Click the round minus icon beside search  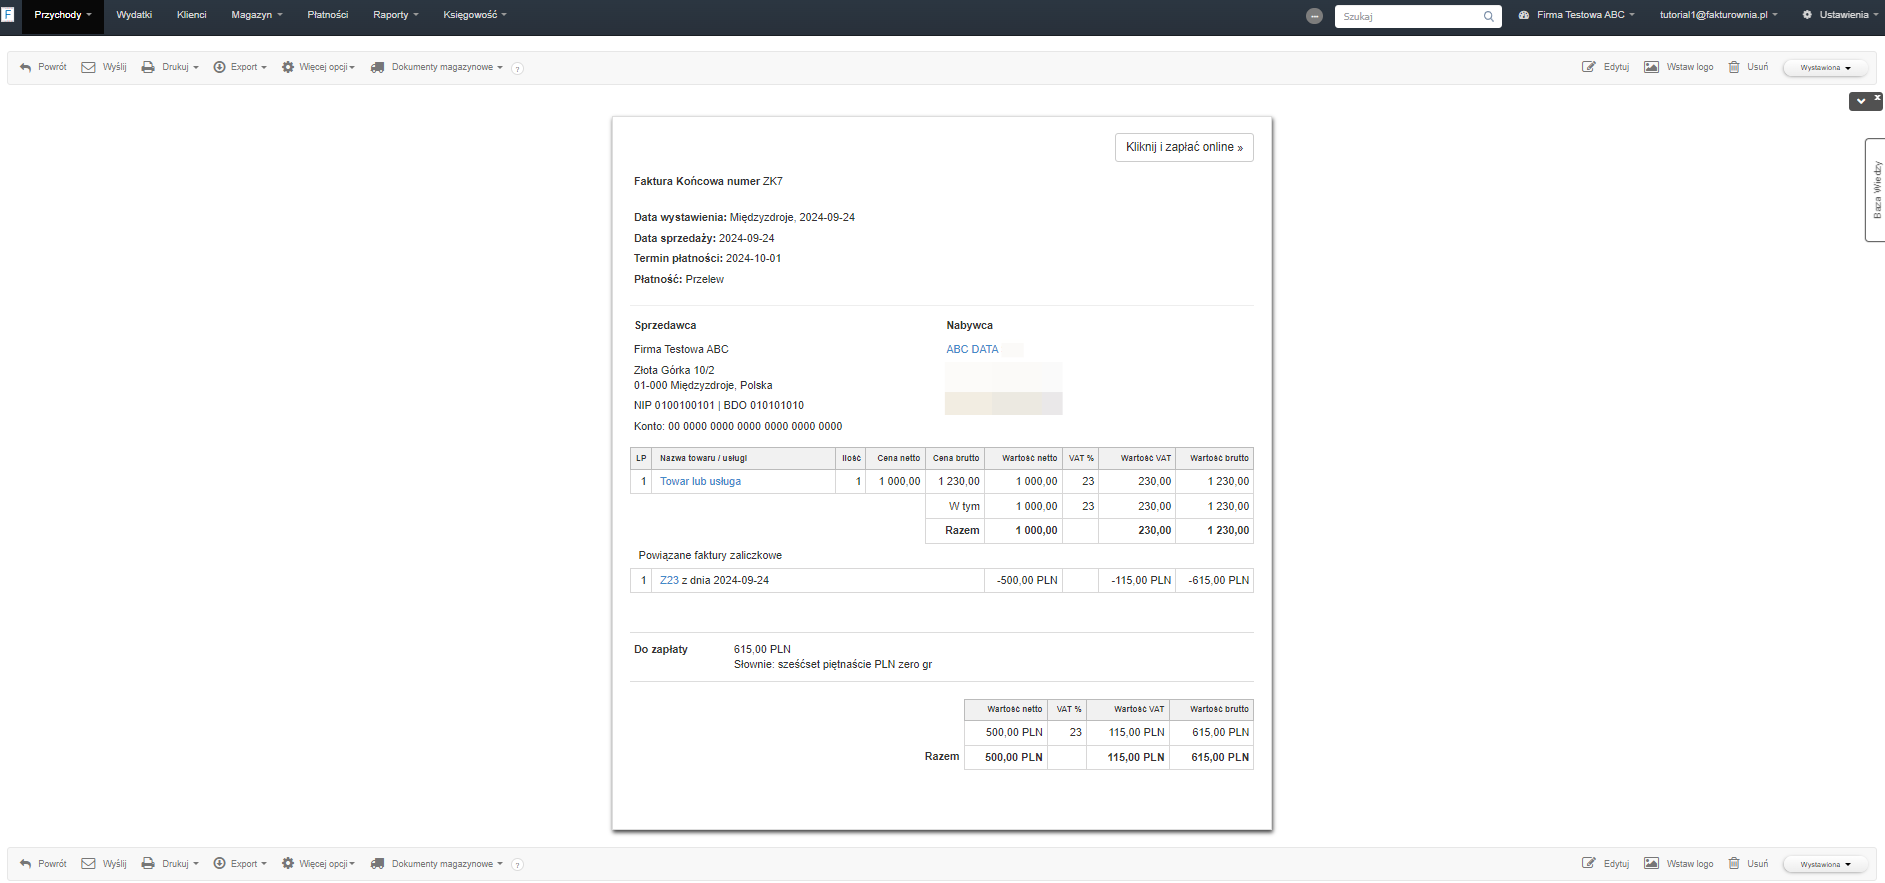1315,16
